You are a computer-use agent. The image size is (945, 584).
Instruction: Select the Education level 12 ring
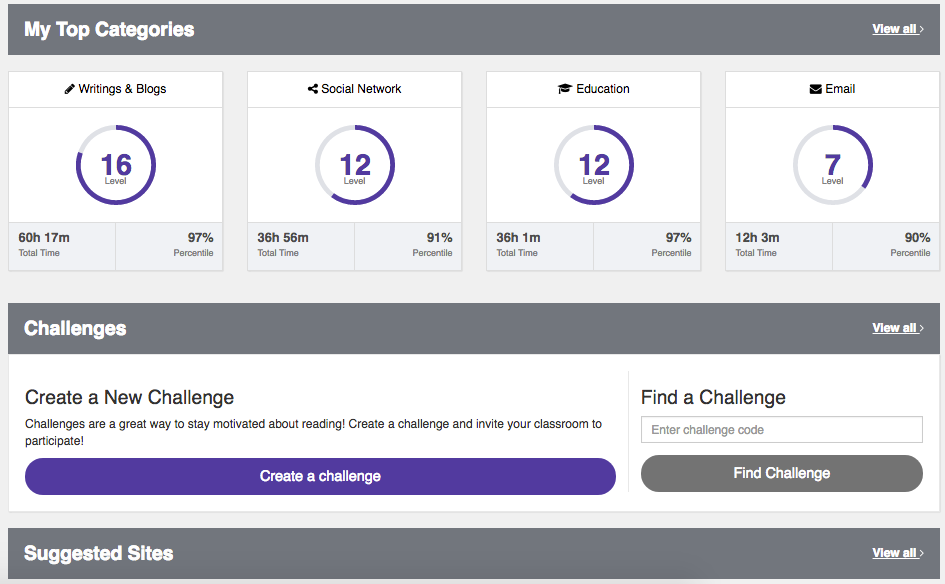pos(594,165)
